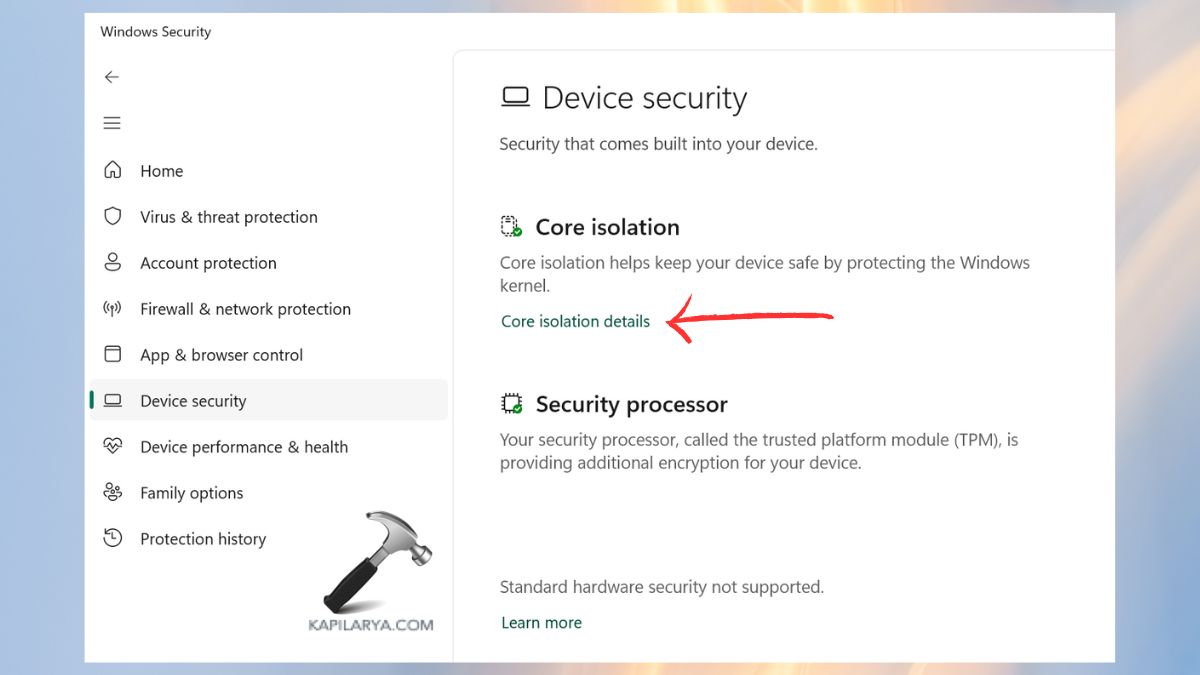
Task: Click the Device security laptop icon
Action: pos(113,400)
